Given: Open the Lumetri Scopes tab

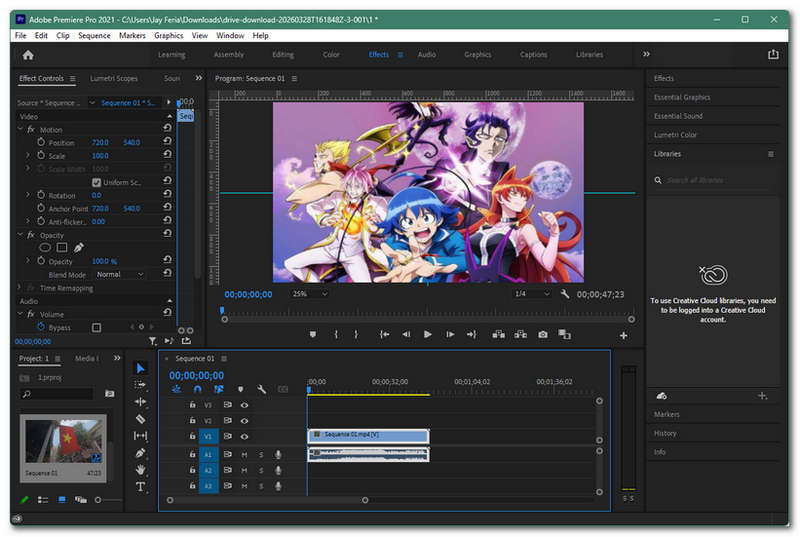Looking at the screenshot, I should pos(114,79).
